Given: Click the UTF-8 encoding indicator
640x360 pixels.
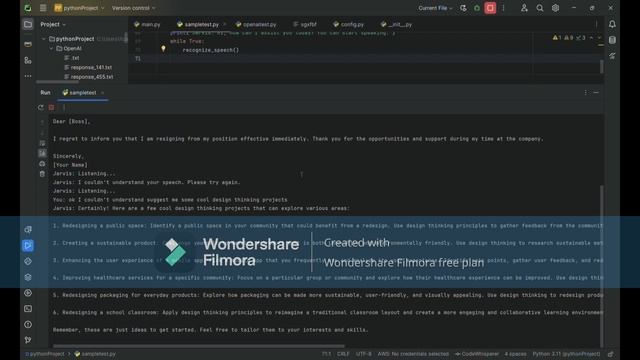Looking at the screenshot, I should [364, 354].
